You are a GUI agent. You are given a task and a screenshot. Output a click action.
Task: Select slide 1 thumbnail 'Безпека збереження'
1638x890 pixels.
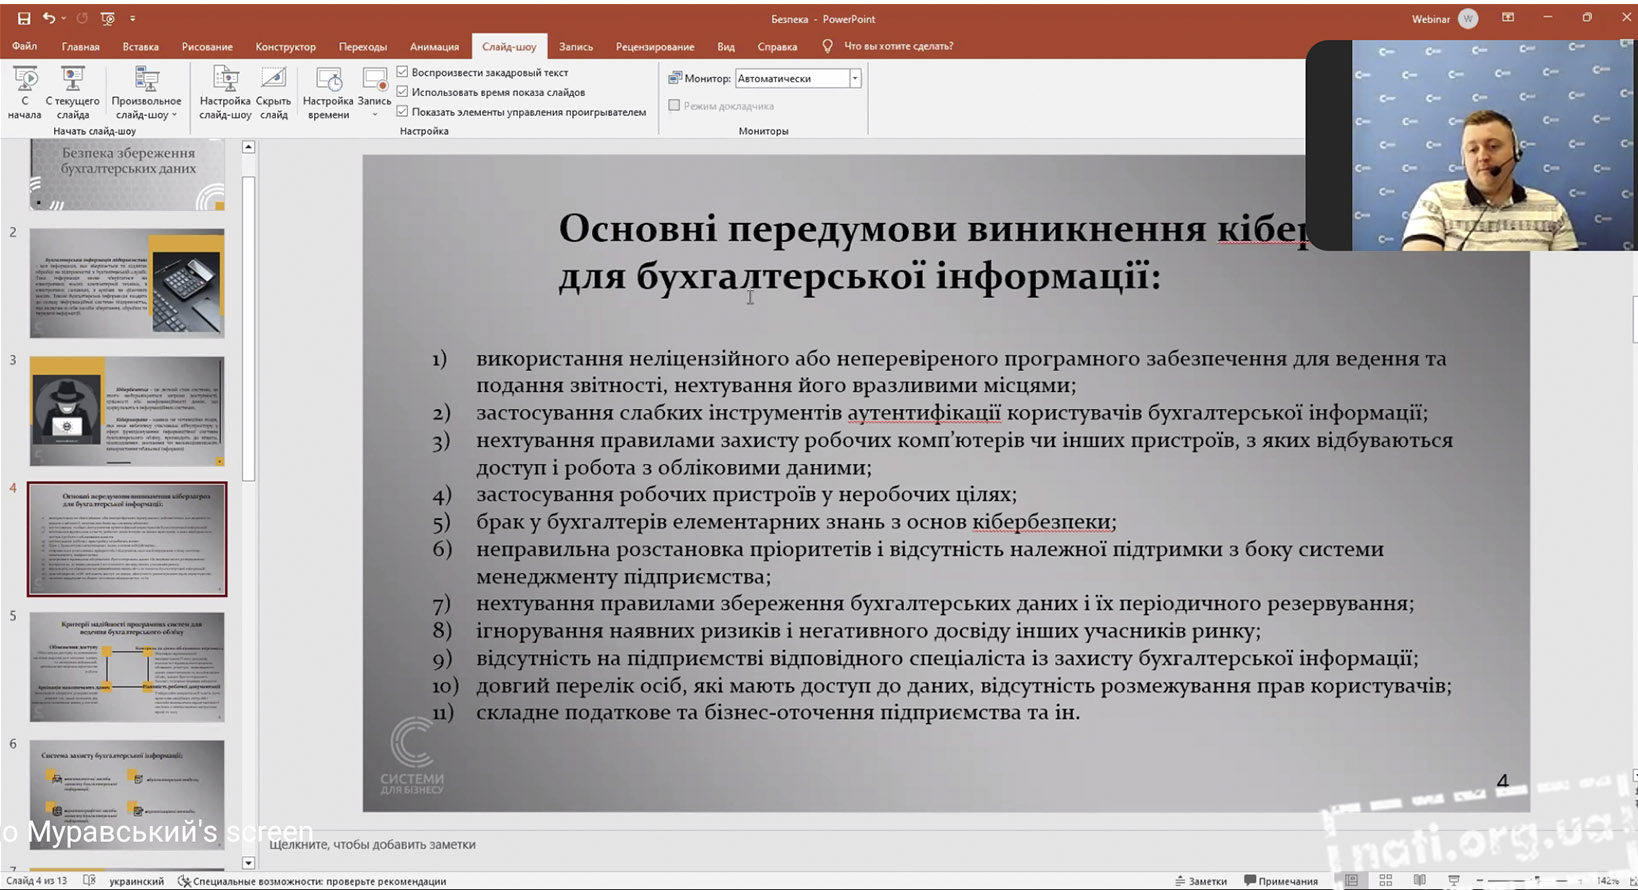(127, 174)
